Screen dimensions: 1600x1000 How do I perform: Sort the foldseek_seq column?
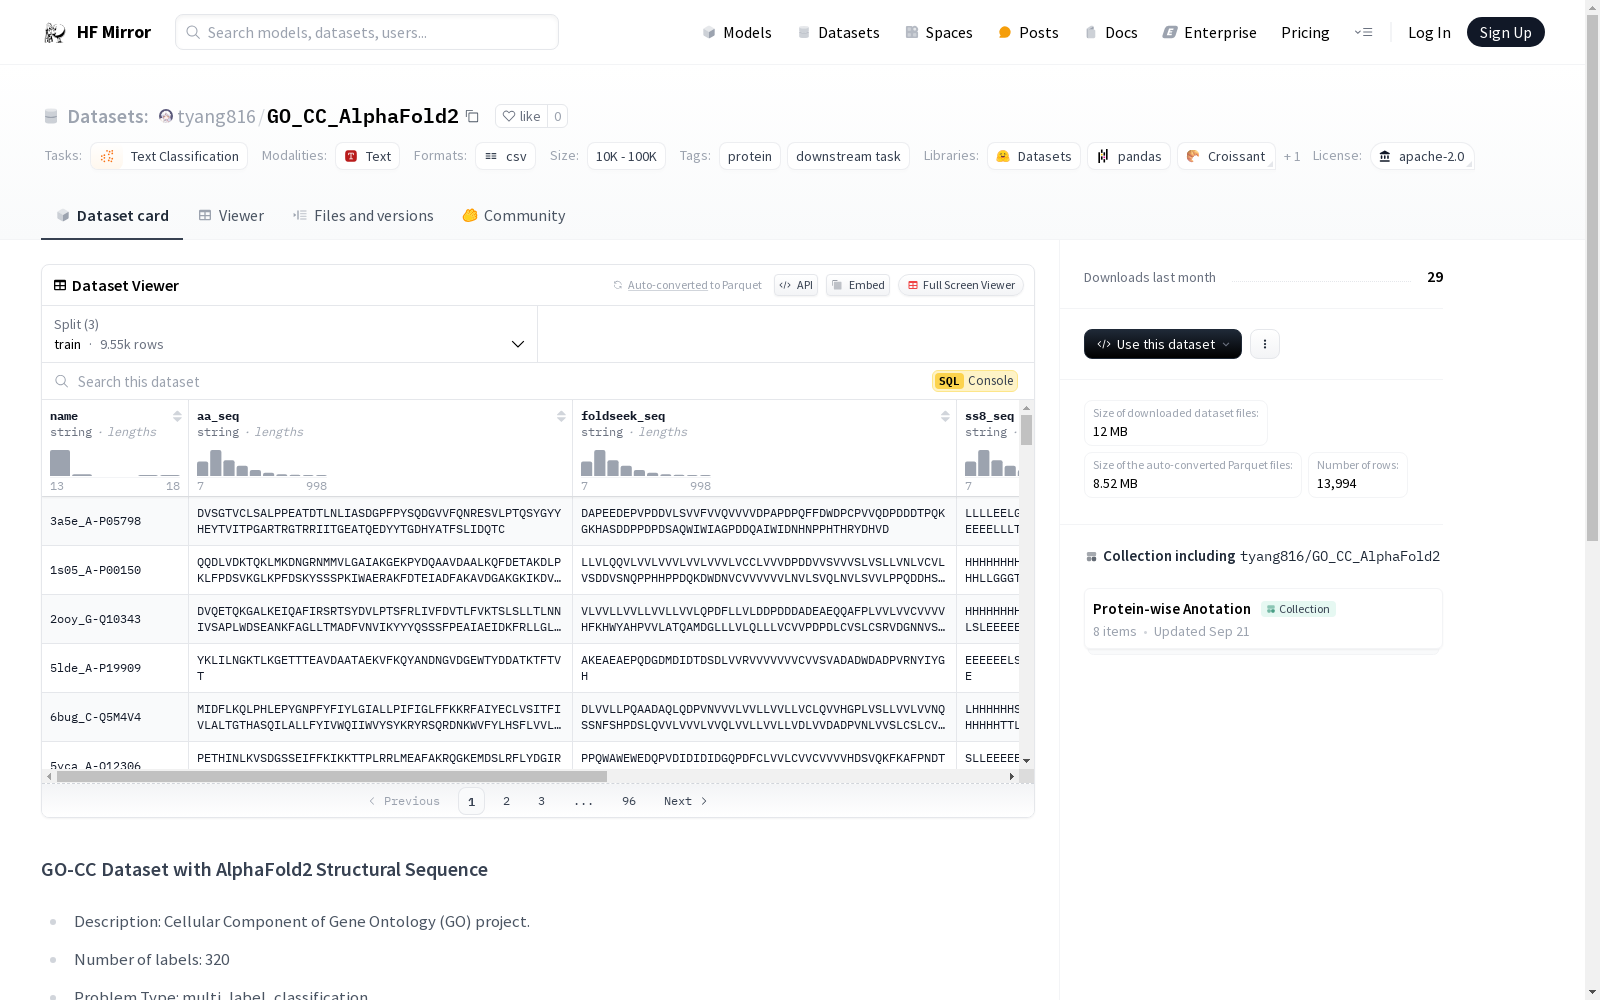tap(945, 416)
